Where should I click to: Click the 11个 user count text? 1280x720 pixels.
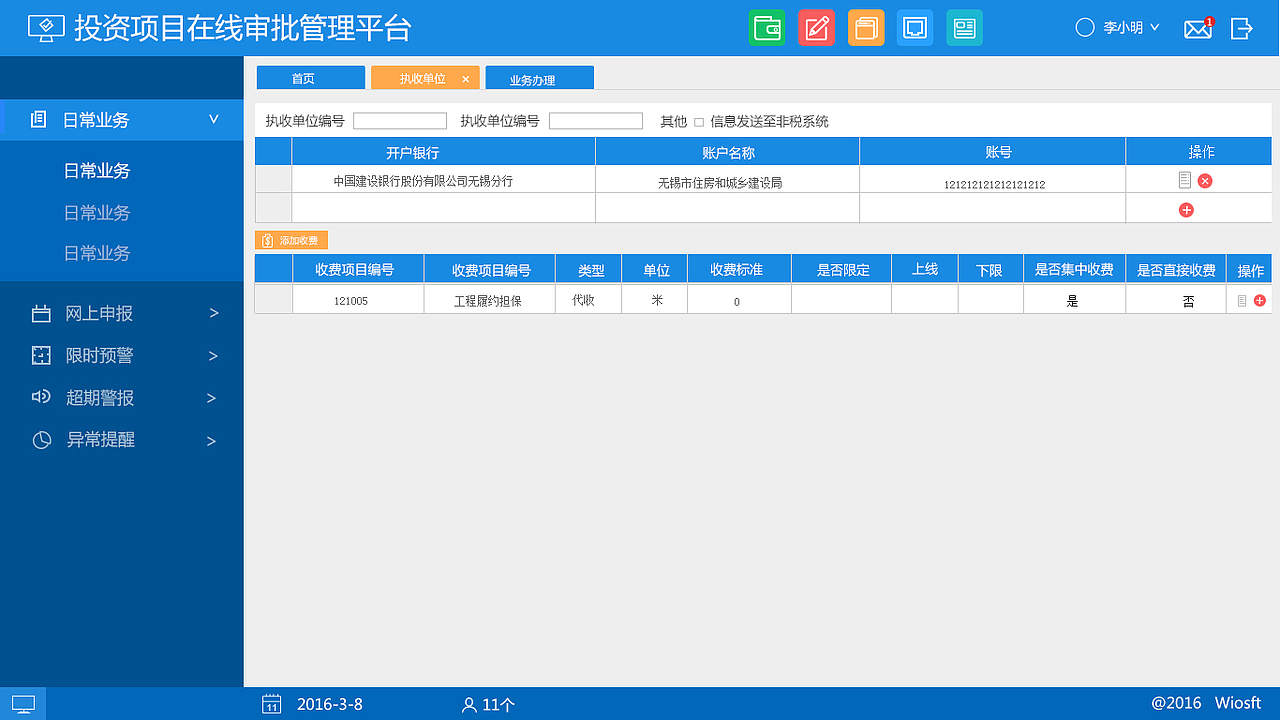click(499, 705)
